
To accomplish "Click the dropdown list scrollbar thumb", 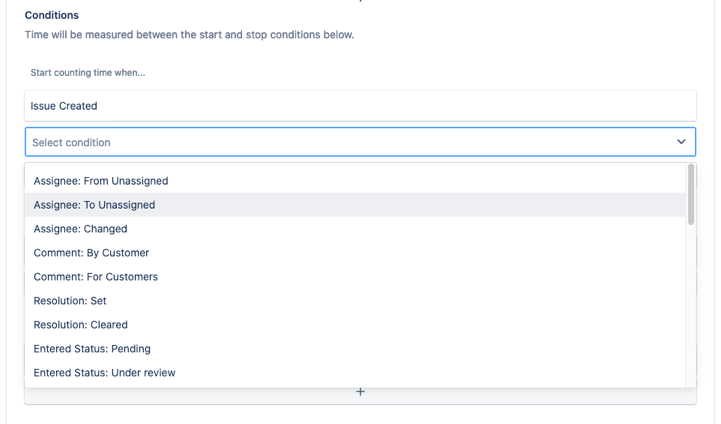I will pos(690,195).
